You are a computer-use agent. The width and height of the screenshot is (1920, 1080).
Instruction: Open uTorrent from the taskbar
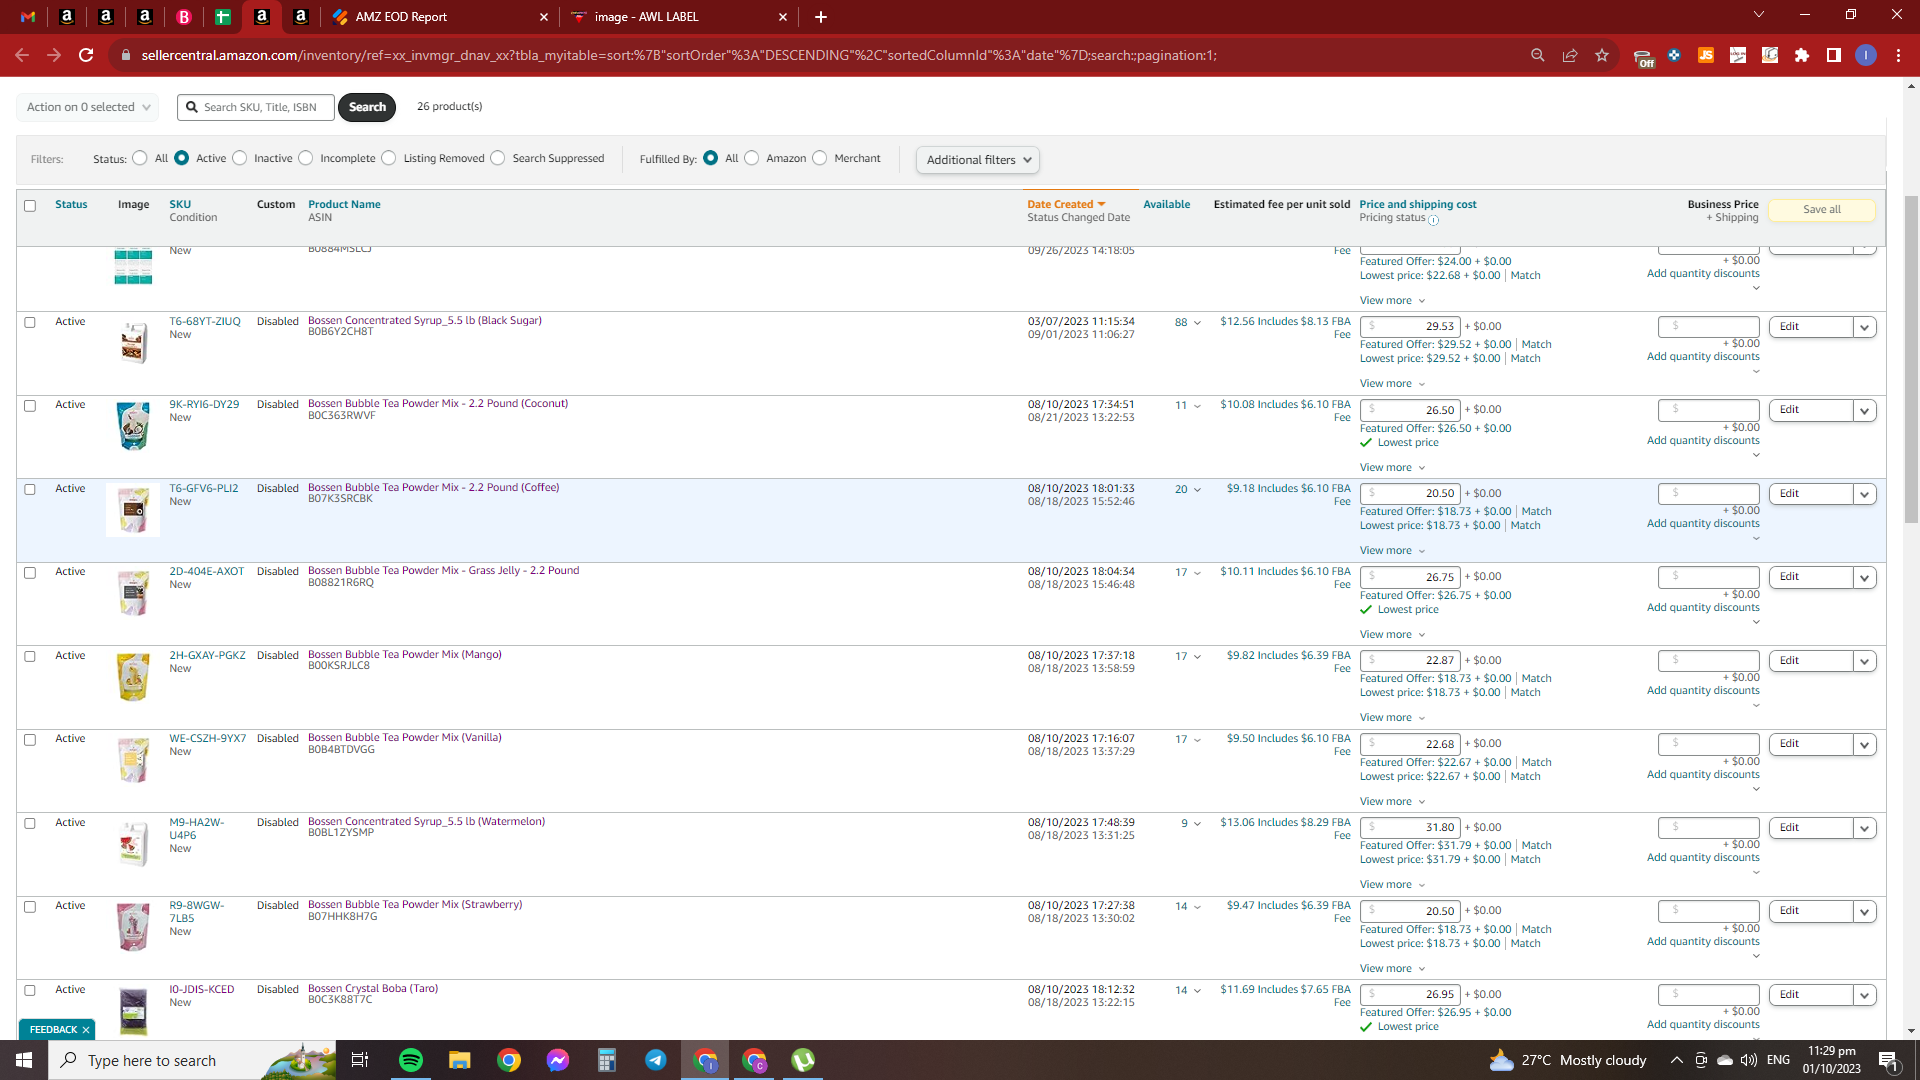803,1060
